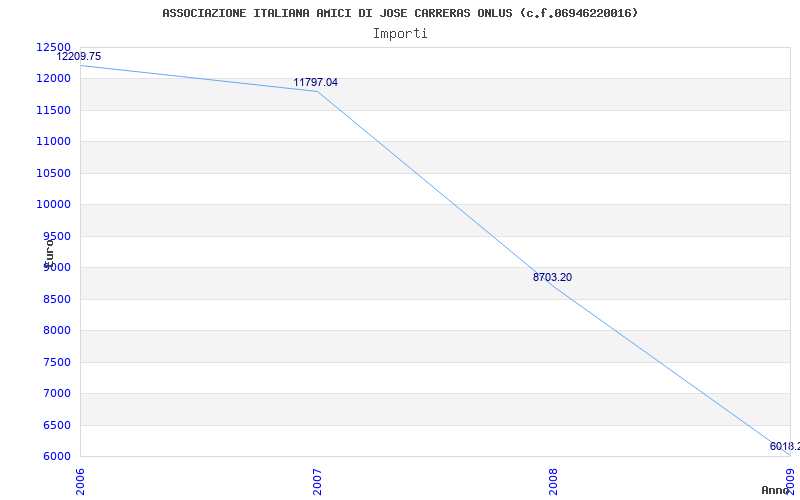
Task: Click the 9500 y-axis tick label
Action: (56, 236)
